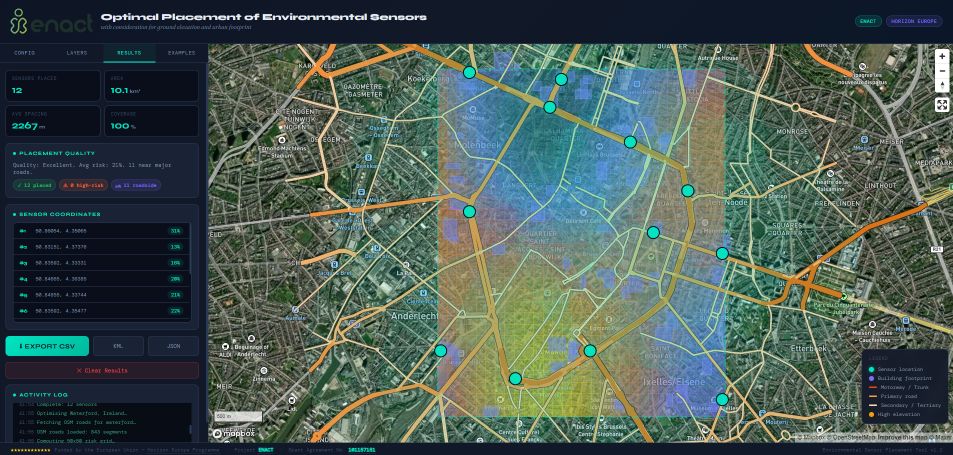Click activity log scrollbar
The width and height of the screenshot is (953, 455).
click(190, 429)
